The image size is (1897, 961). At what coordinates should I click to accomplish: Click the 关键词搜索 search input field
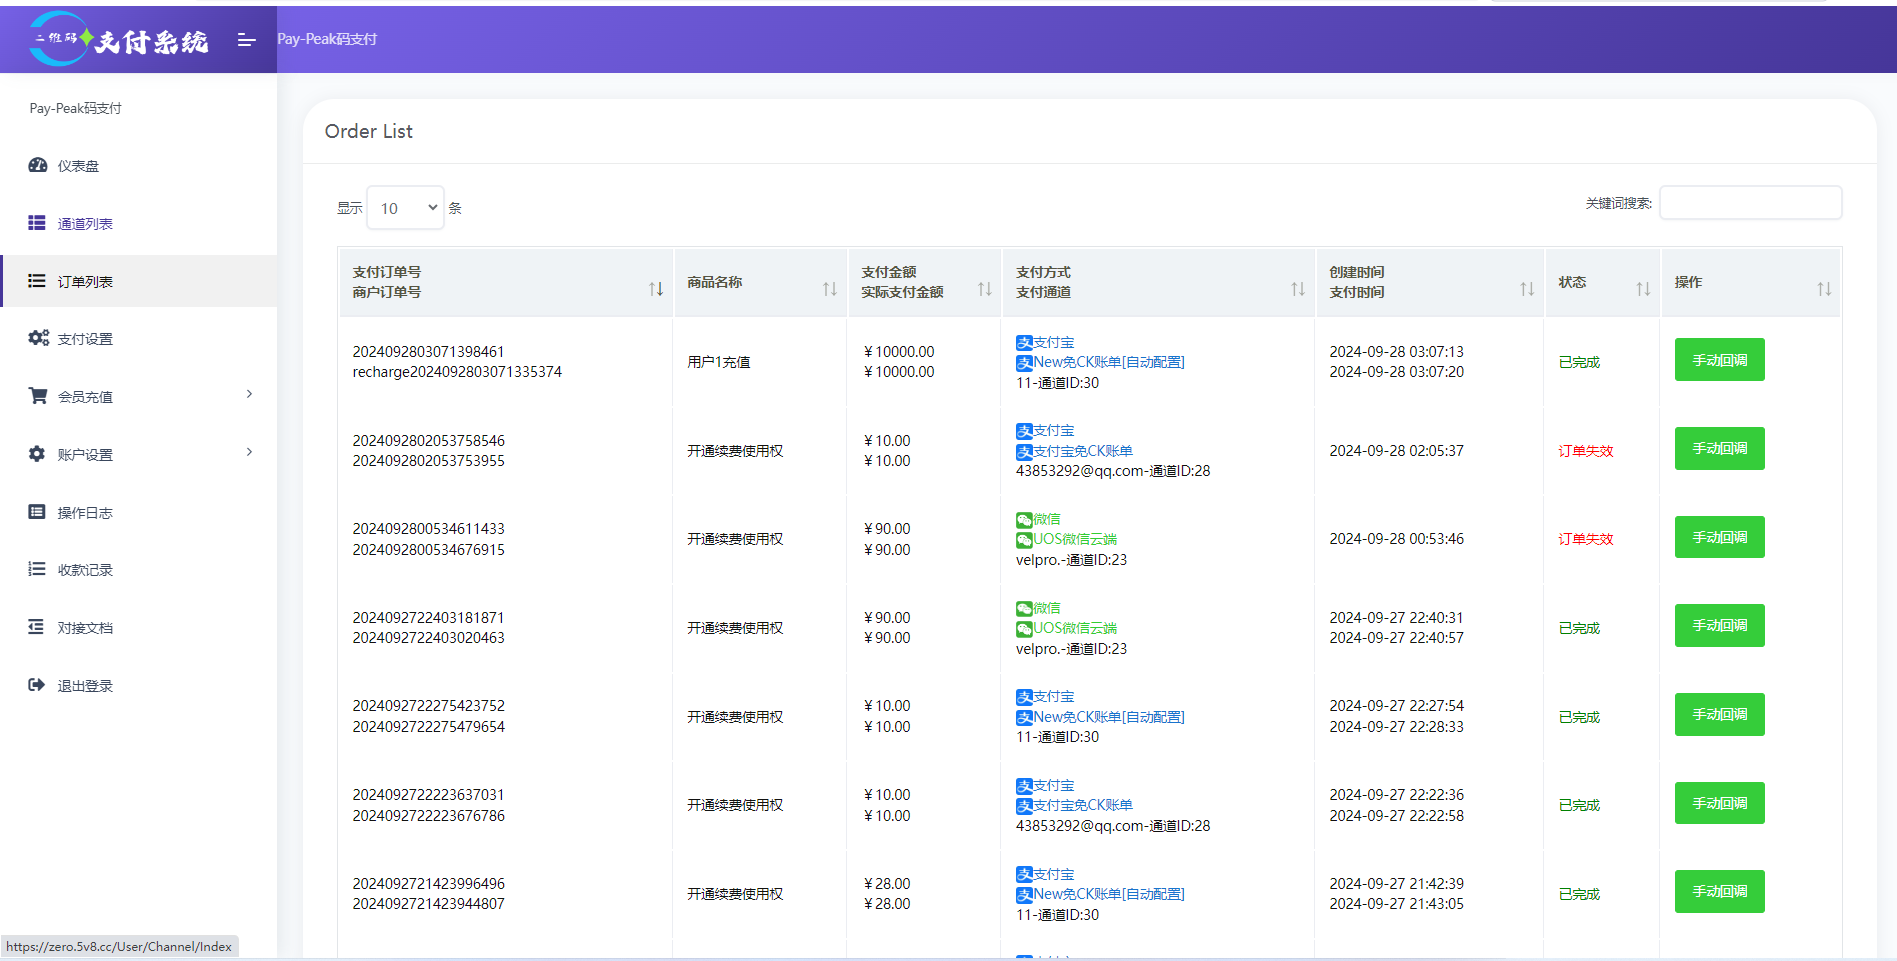pyautogui.click(x=1750, y=203)
